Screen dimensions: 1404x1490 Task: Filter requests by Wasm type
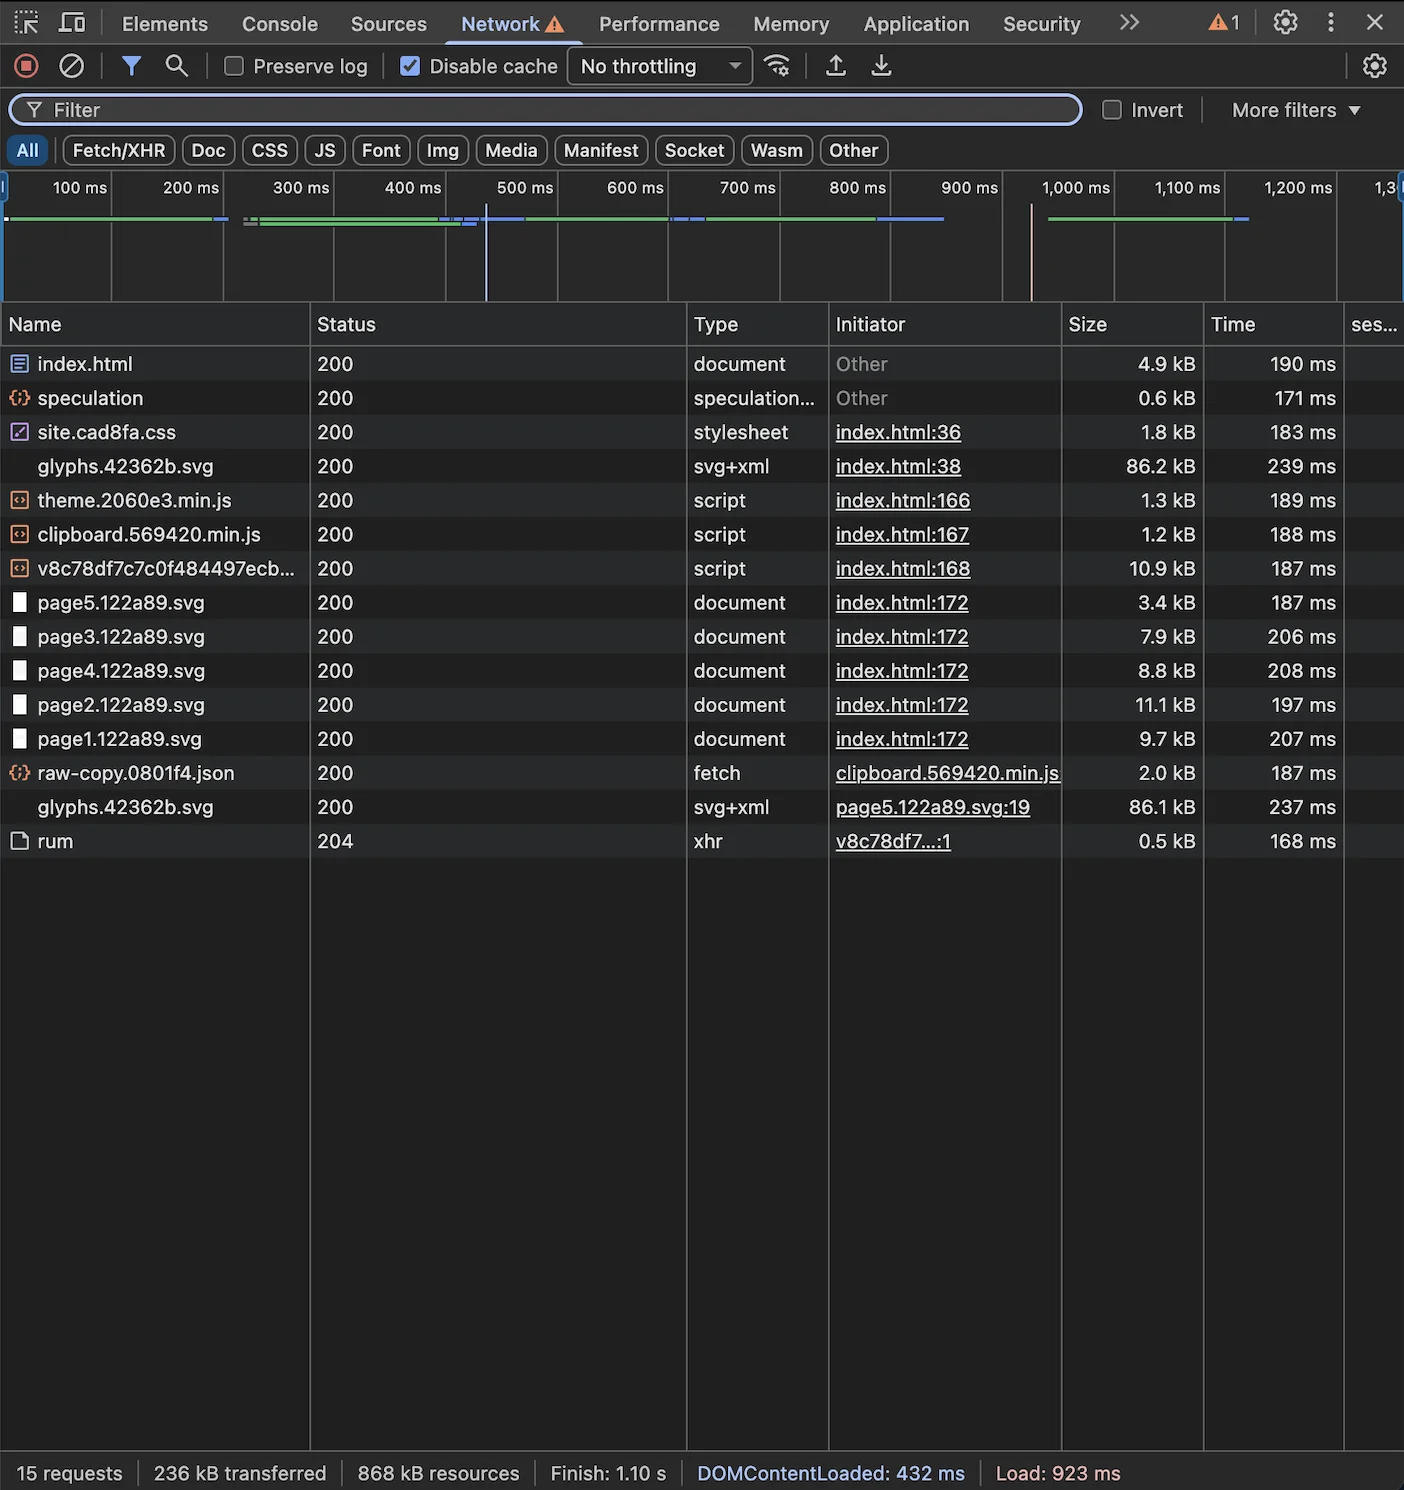click(x=777, y=150)
